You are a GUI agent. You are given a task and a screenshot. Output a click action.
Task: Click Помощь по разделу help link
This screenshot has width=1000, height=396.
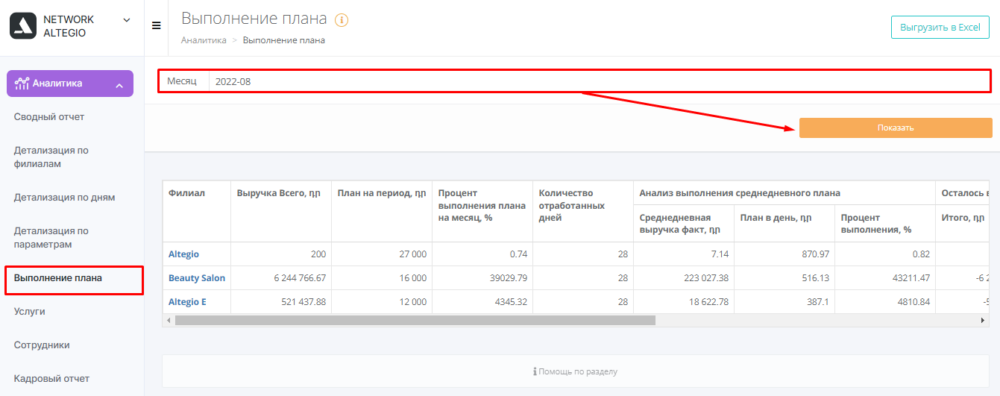[x=575, y=371]
